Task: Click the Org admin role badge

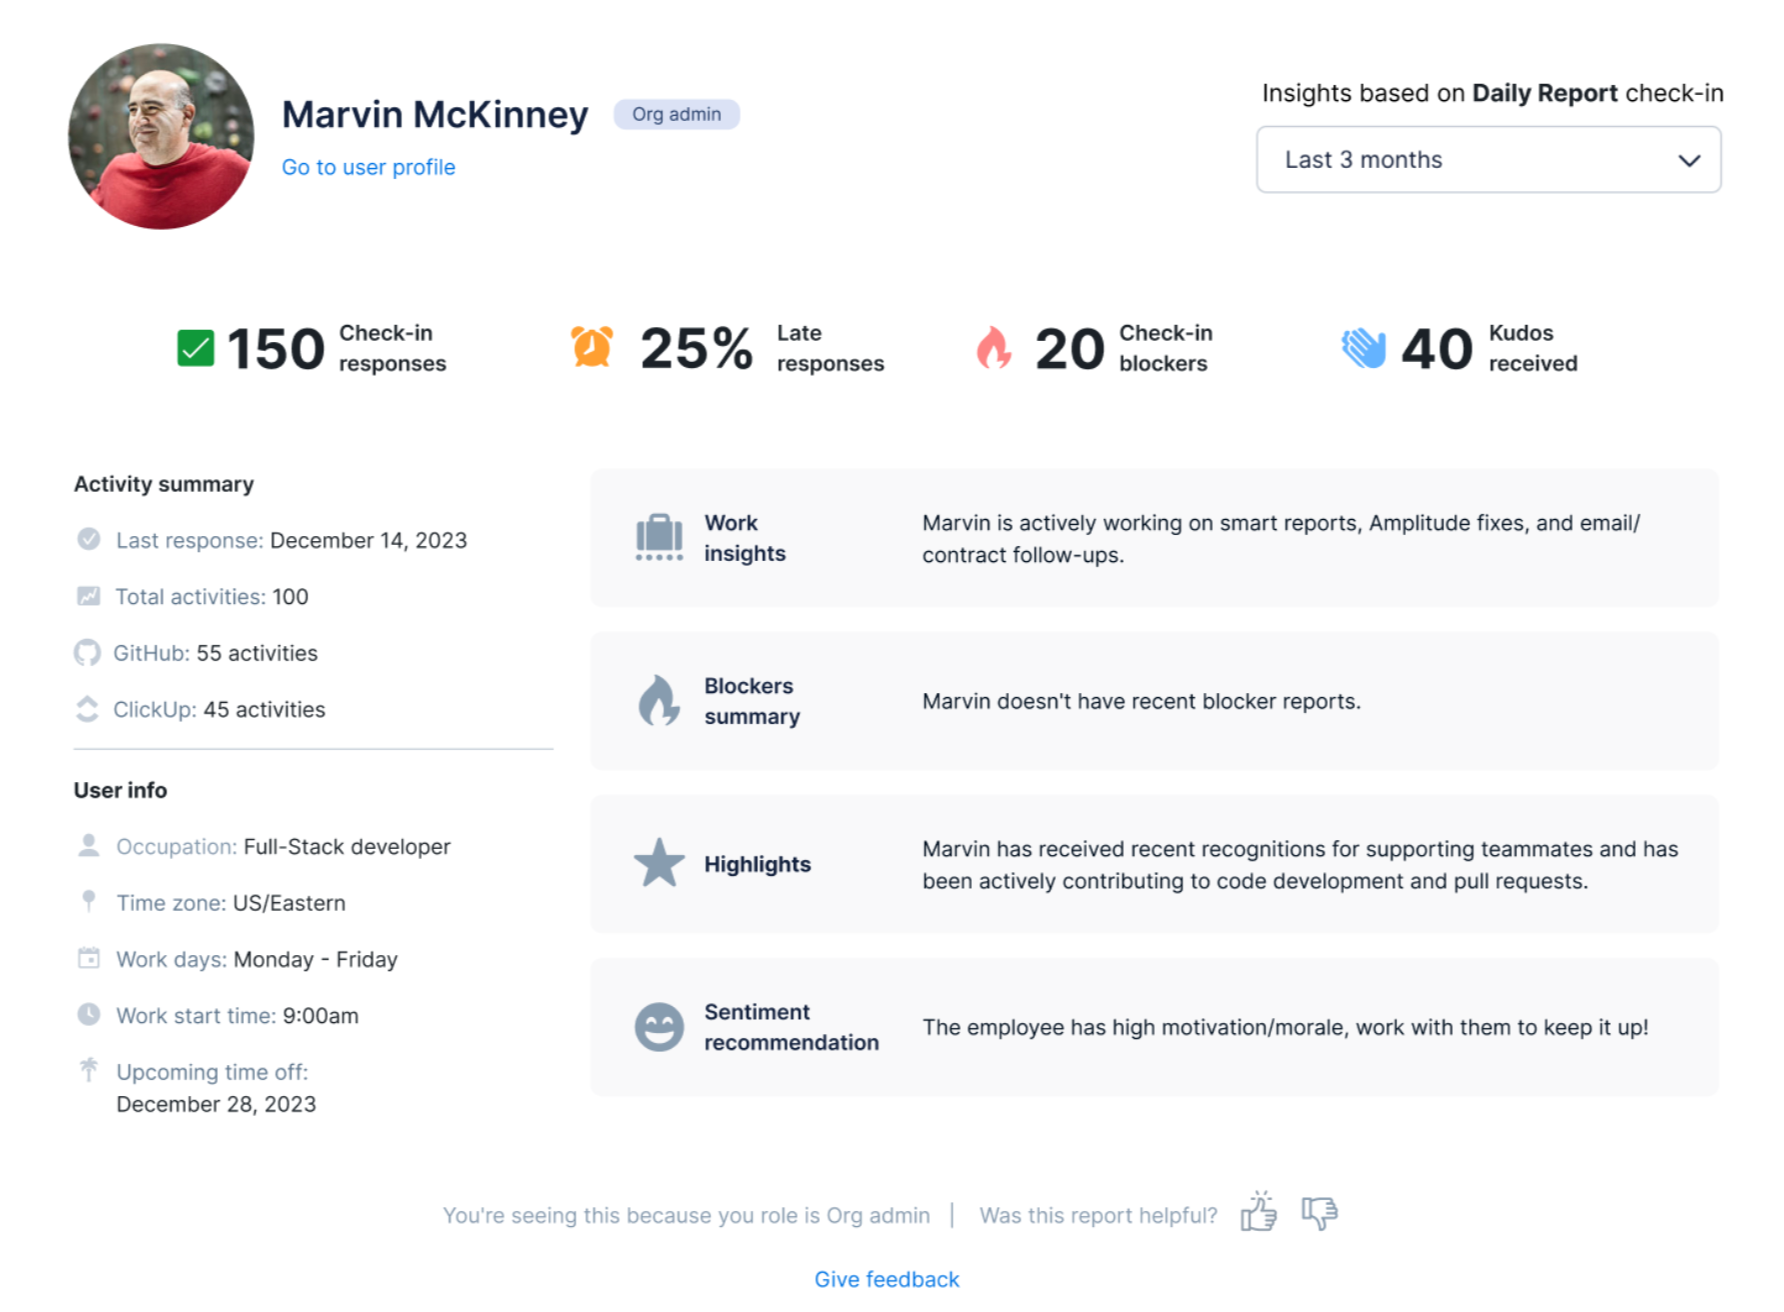Action: [x=676, y=114]
